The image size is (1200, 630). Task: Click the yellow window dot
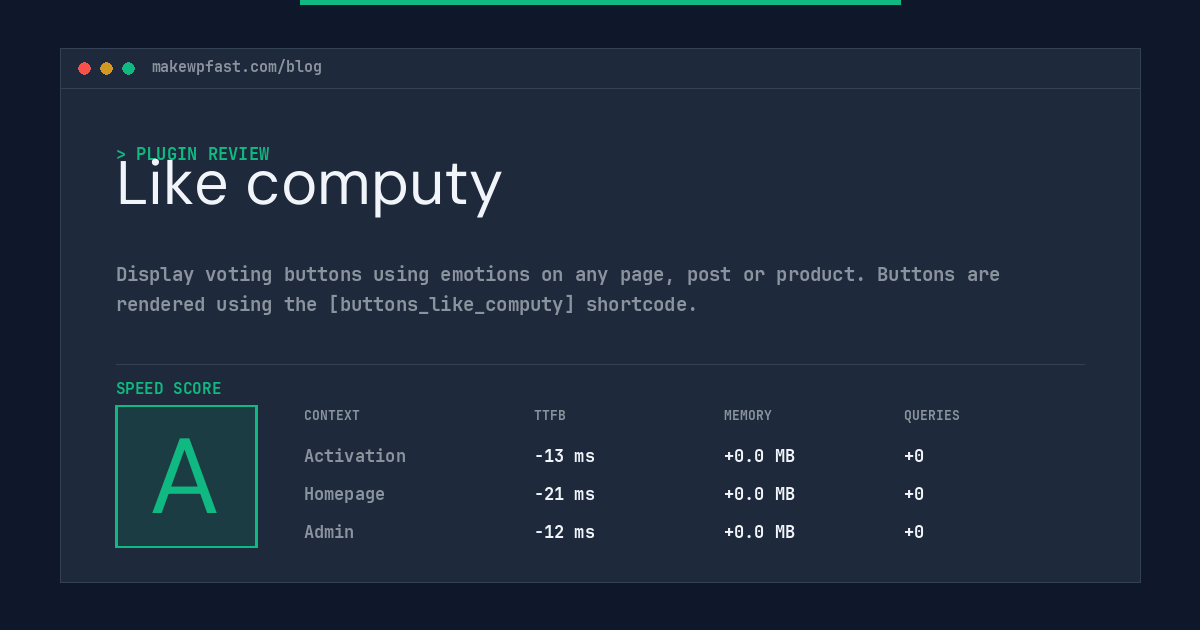106,69
